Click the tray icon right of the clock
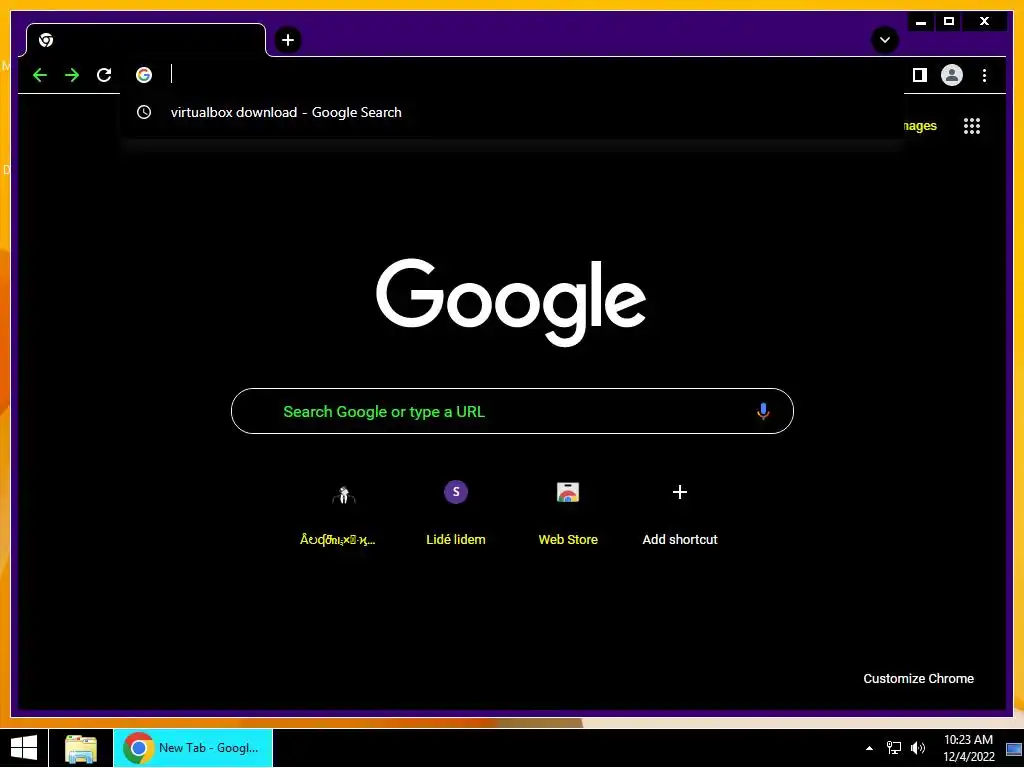Screen dimensions: 1024x768 [x=1014, y=749]
